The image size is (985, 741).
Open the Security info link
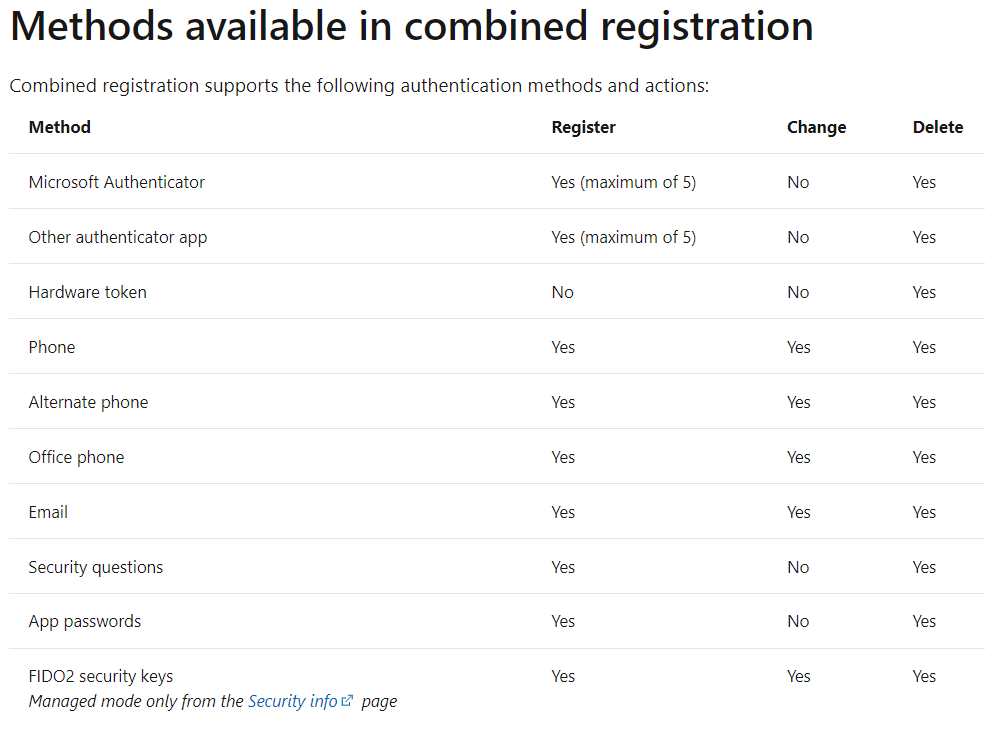click(x=293, y=701)
